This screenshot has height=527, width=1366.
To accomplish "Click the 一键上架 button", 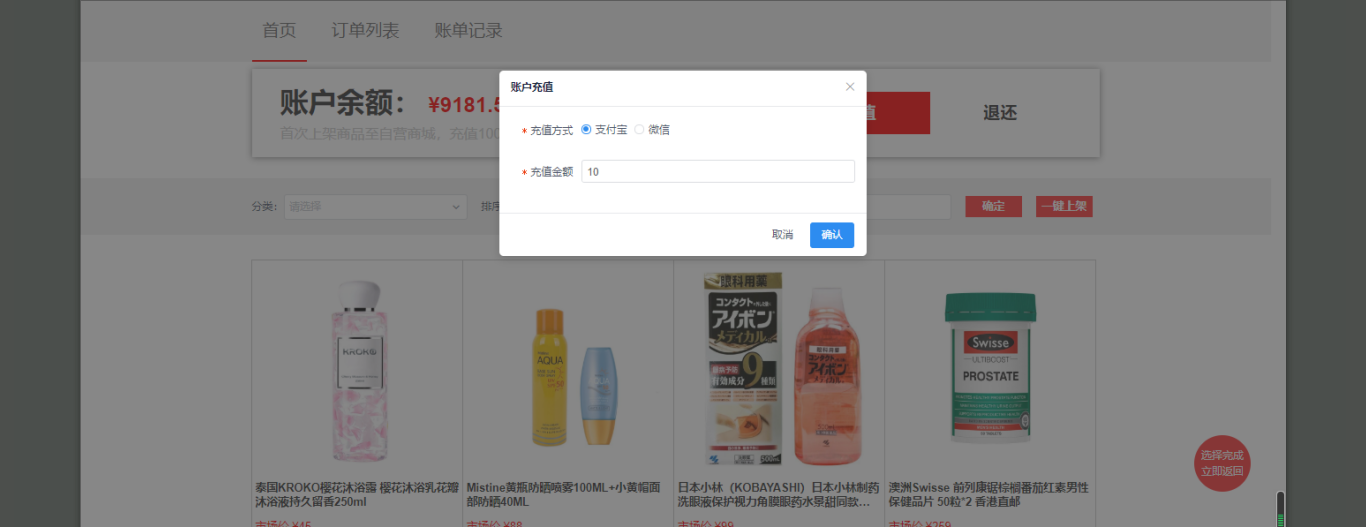I will click(x=1064, y=207).
